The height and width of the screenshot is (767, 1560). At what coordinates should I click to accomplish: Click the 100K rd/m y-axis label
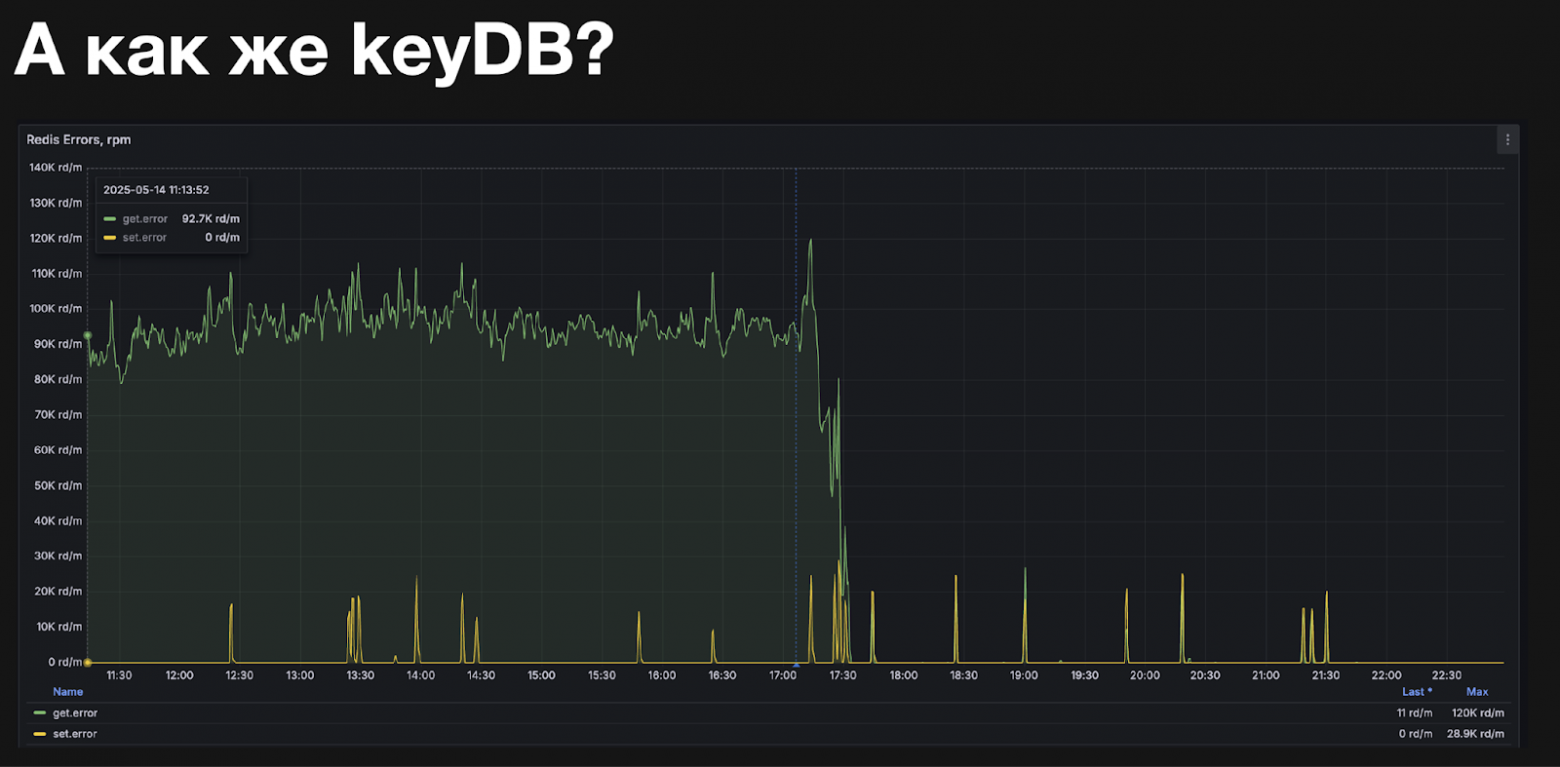(56, 308)
